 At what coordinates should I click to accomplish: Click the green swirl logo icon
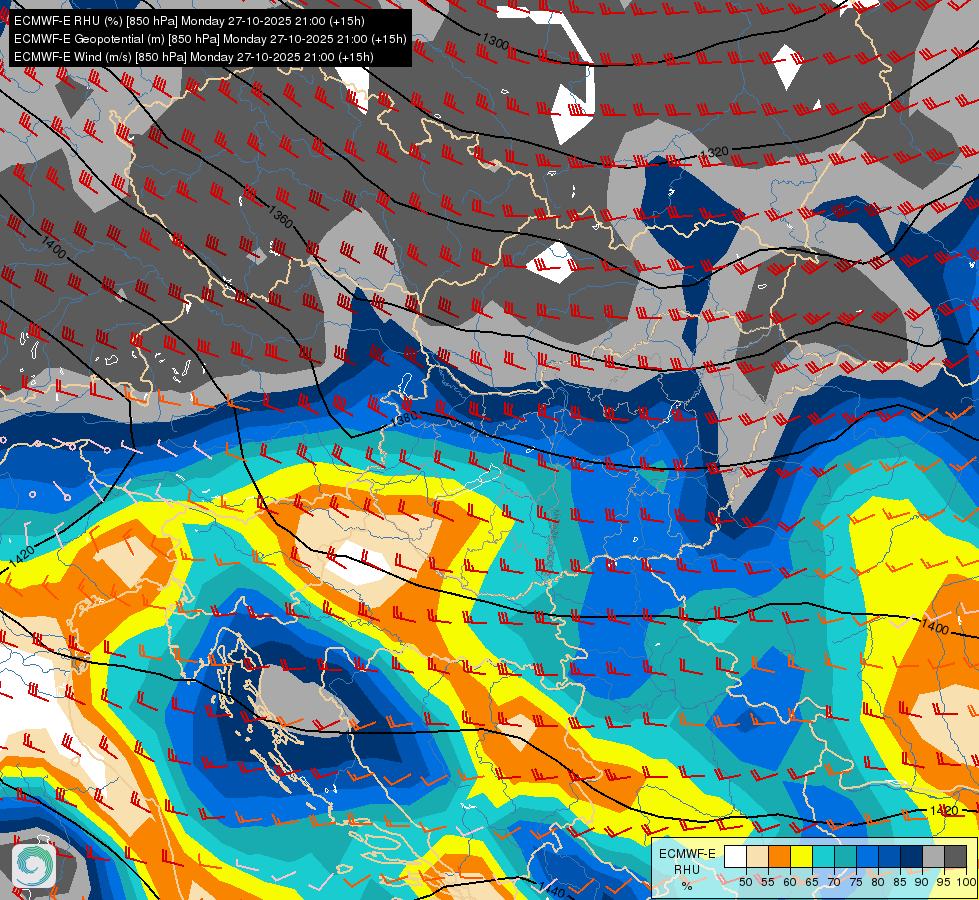[x=34, y=865]
